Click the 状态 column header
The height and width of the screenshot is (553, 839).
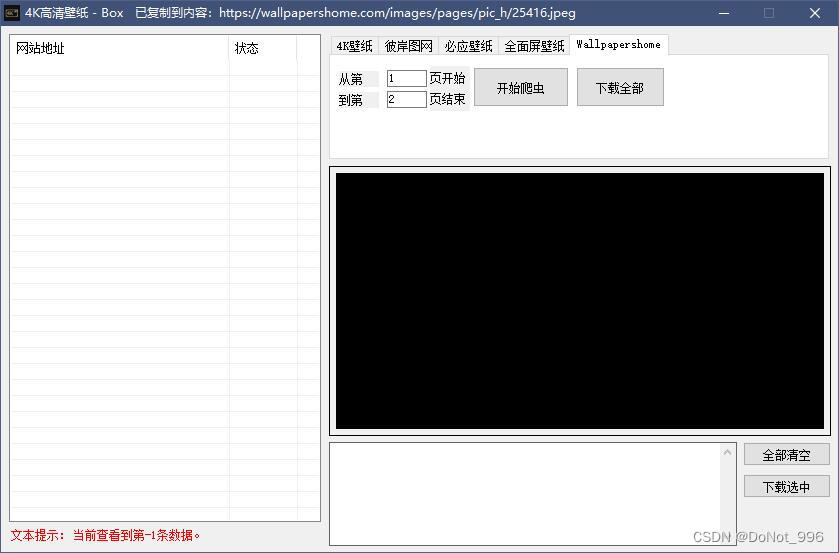(263, 48)
